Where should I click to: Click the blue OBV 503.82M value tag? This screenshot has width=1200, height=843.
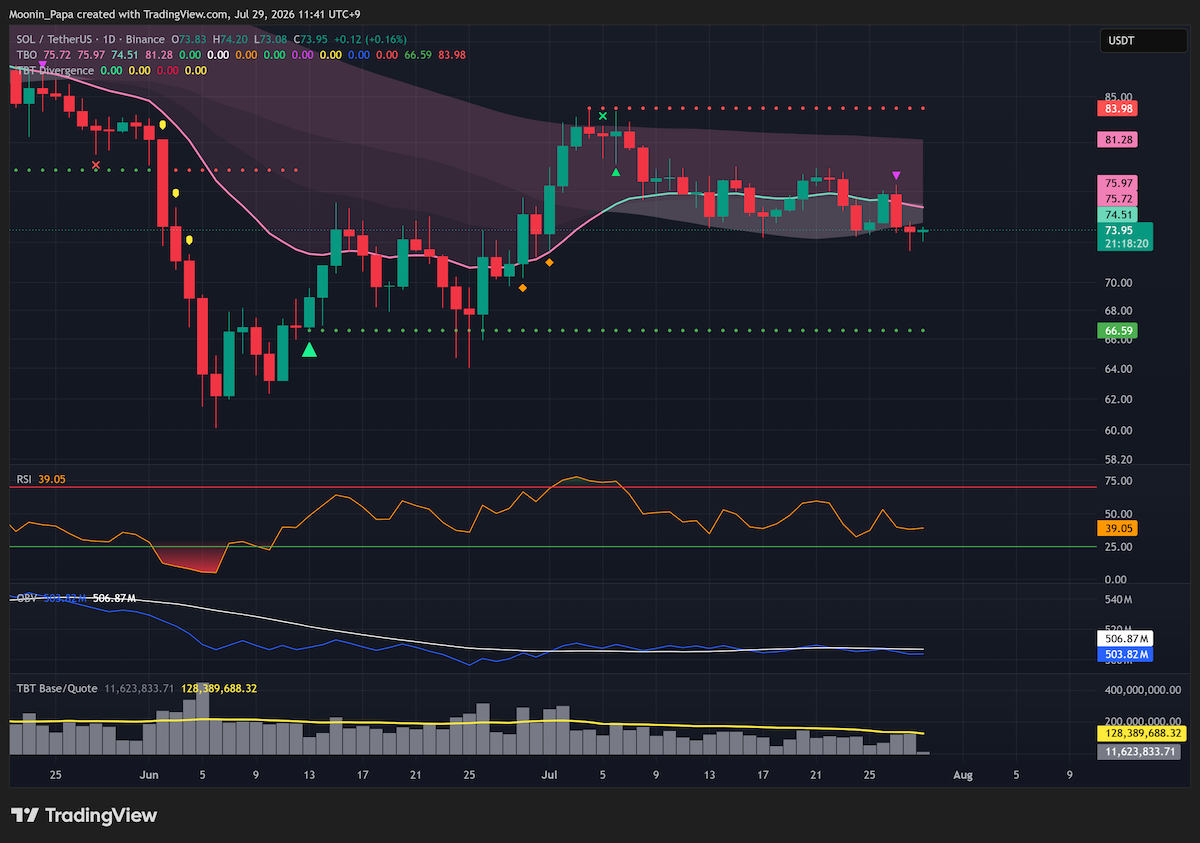(1125, 654)
